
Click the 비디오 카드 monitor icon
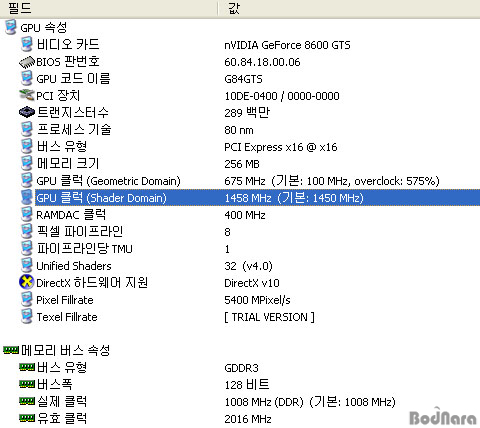point(27,44)
